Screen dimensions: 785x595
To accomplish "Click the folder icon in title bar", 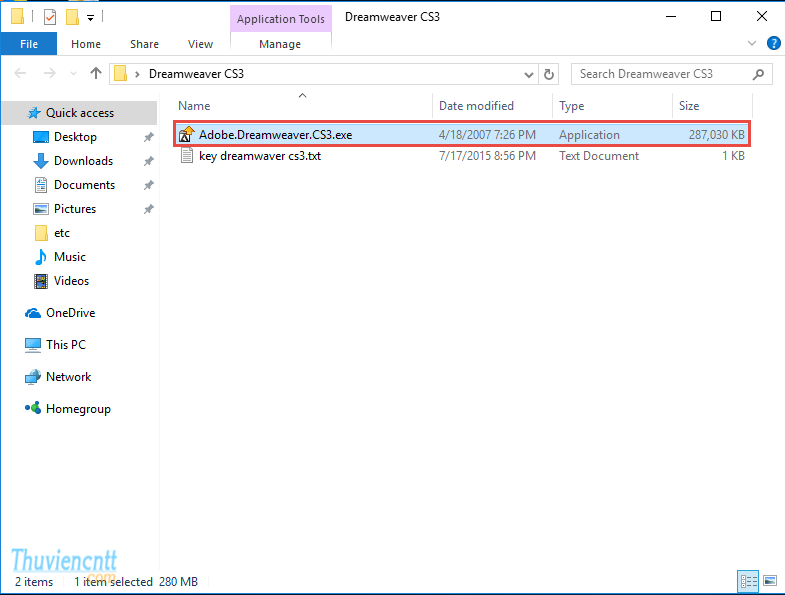I will click(18, 17).
